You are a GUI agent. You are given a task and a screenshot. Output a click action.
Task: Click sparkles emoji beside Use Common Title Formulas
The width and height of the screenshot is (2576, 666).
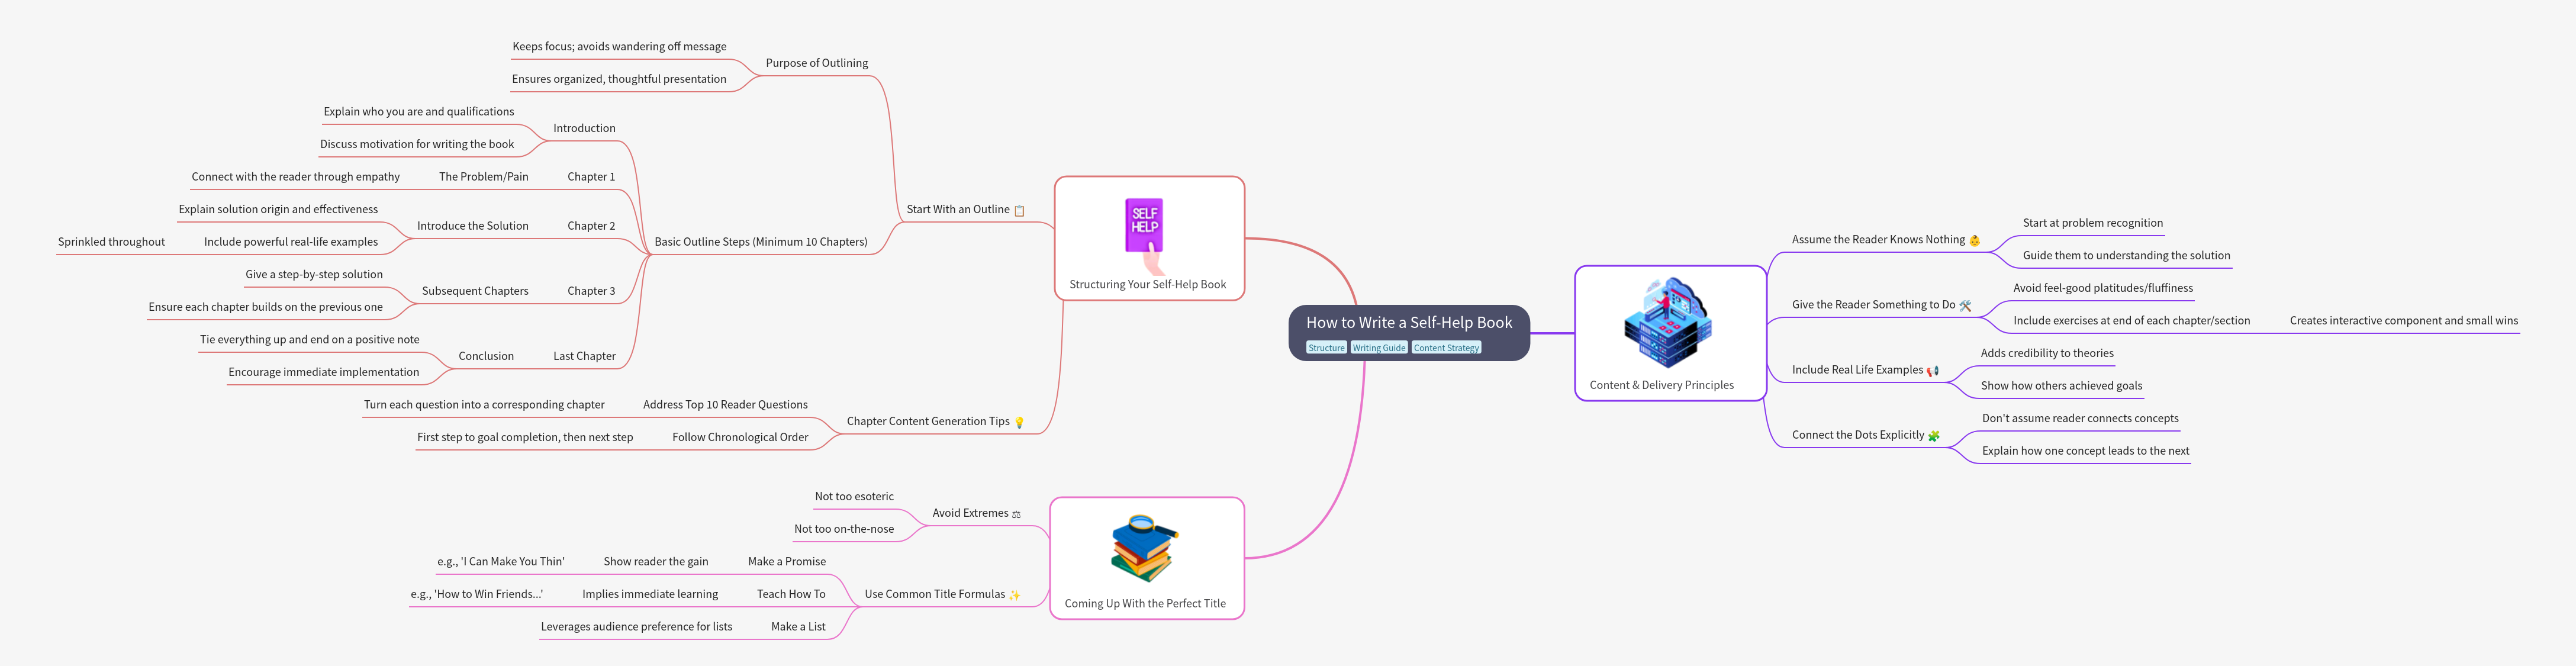(1014, 595)
